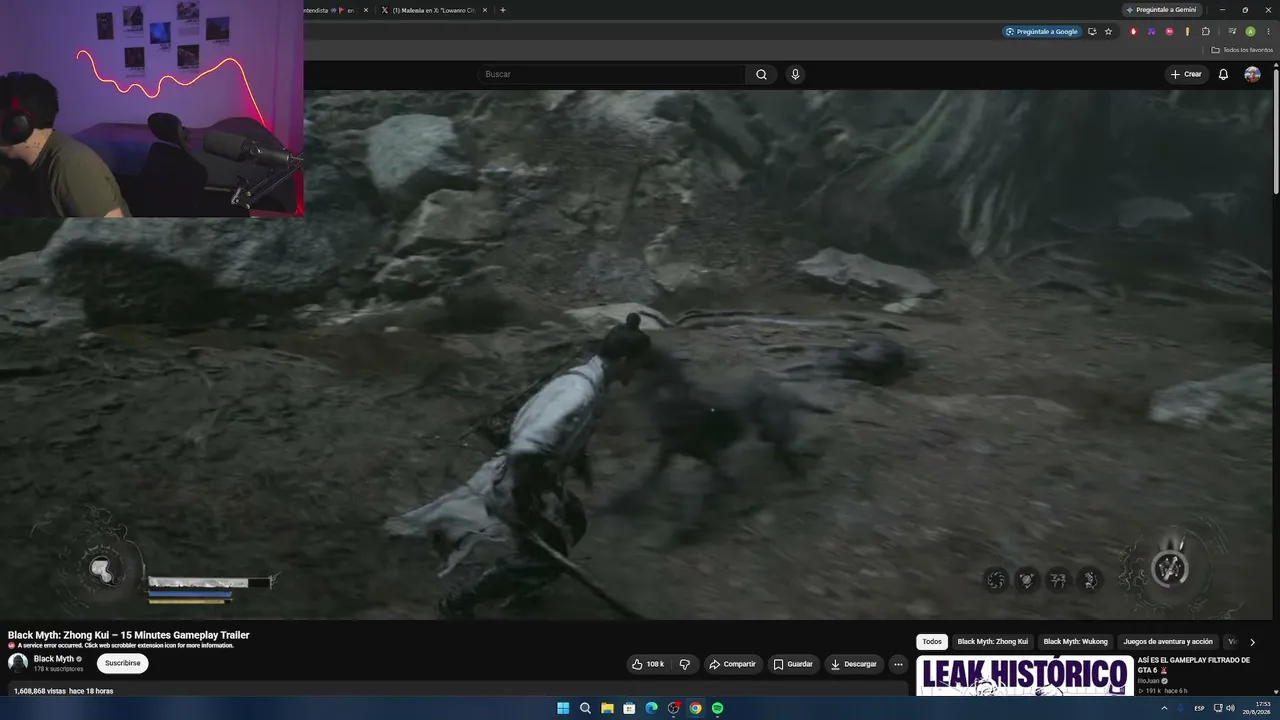Focus the Buscar search field
Image resolution: width=1280 pixels, height=720 pixels.
click(612, 74)
